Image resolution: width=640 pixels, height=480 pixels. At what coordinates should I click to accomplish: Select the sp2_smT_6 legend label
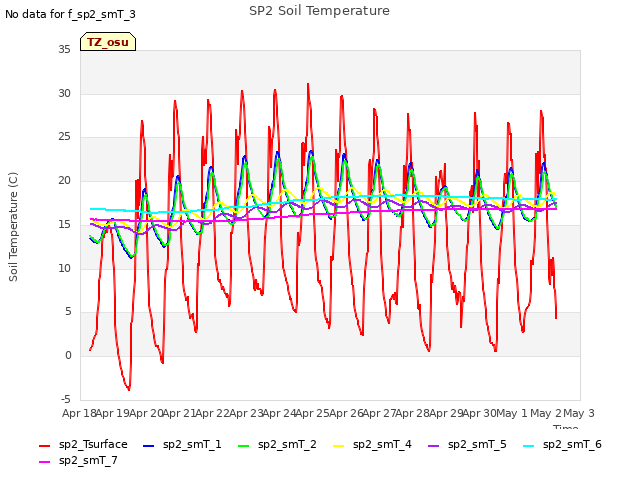coord(572,444)
